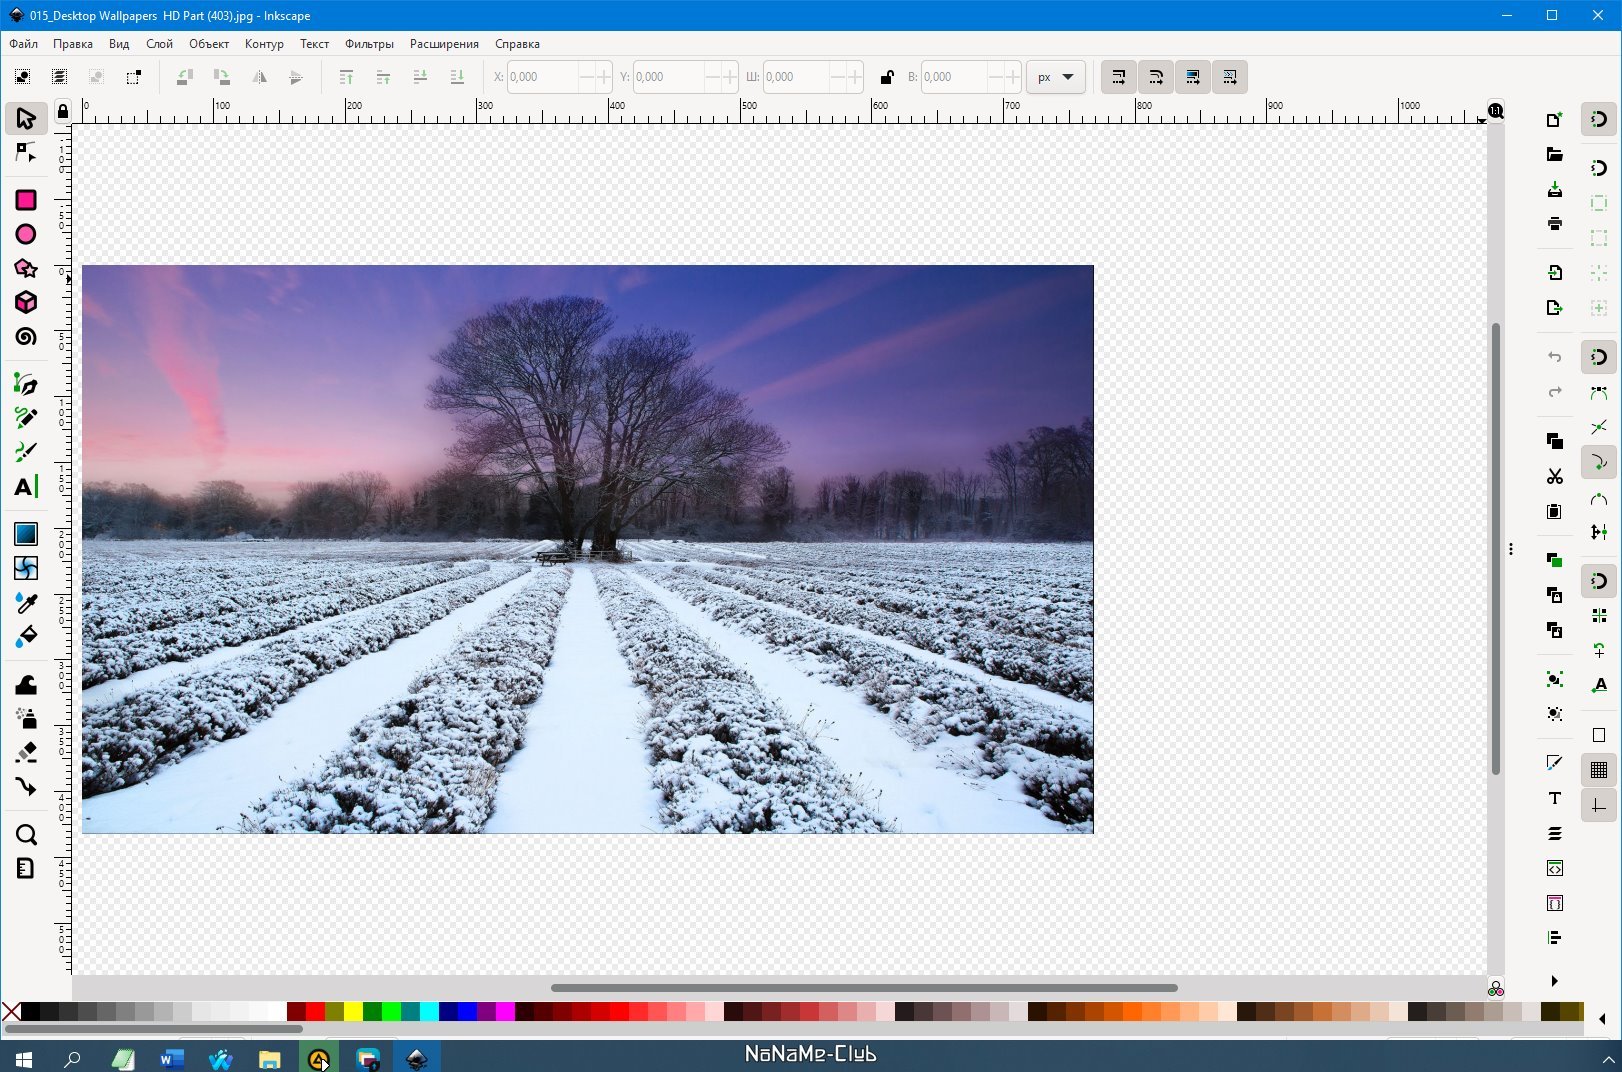The width and height of the screenshot is (1622, 1072).
Task: Open Align and Distribute dialog
Action: (x=1554, y=937)
